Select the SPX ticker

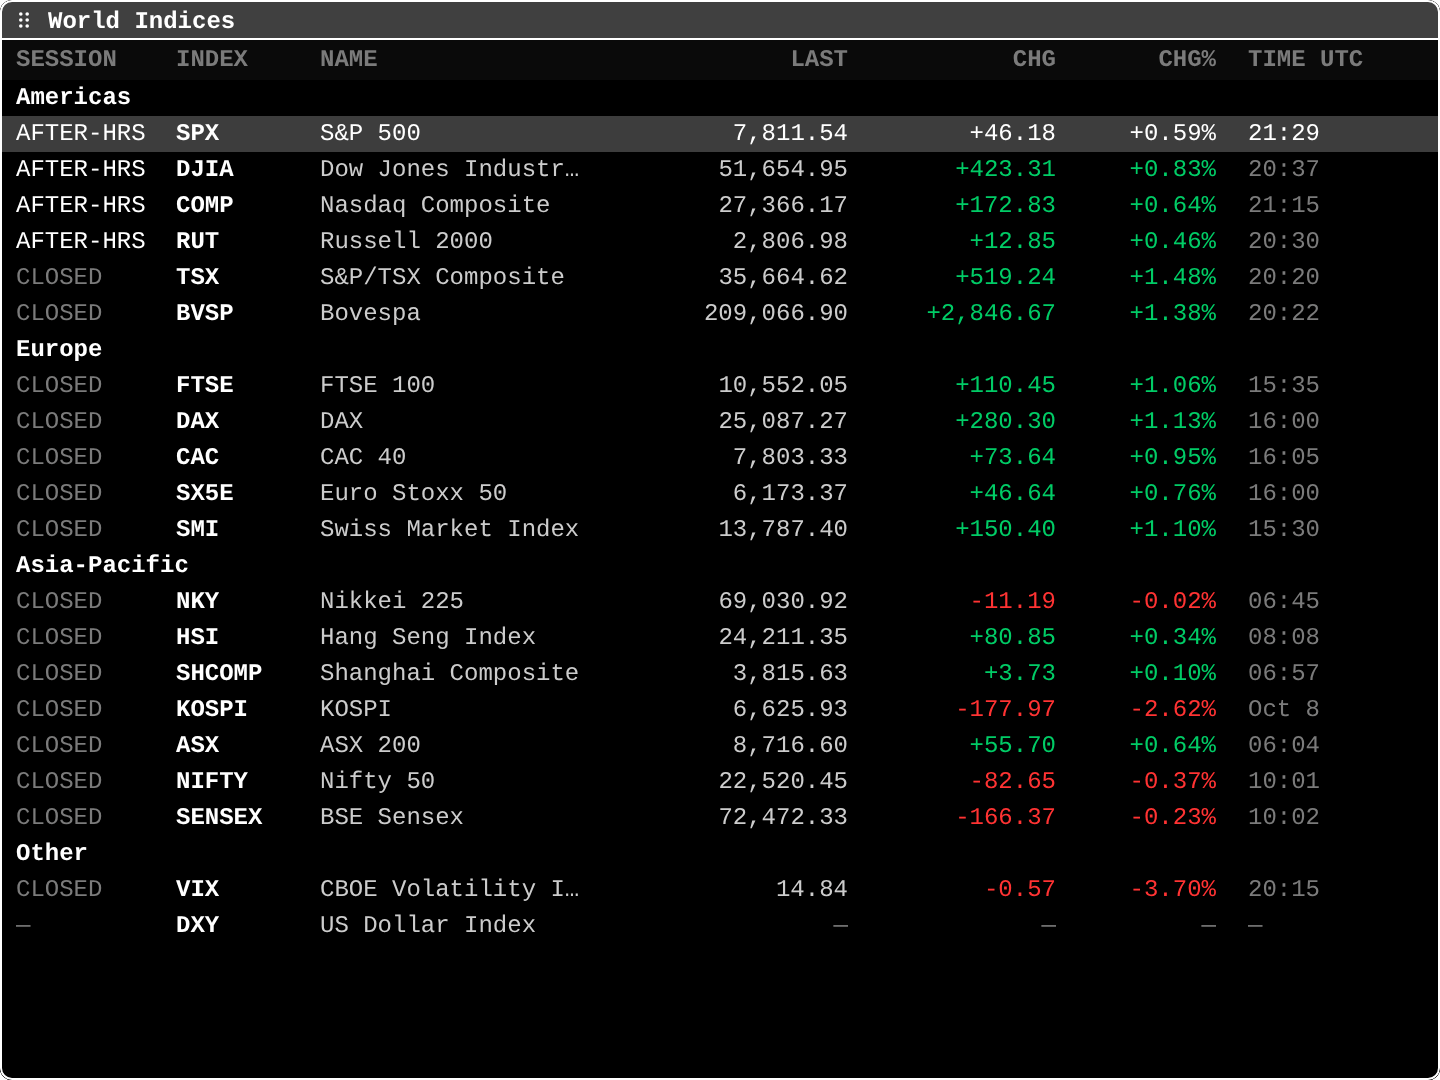point(197,133)
